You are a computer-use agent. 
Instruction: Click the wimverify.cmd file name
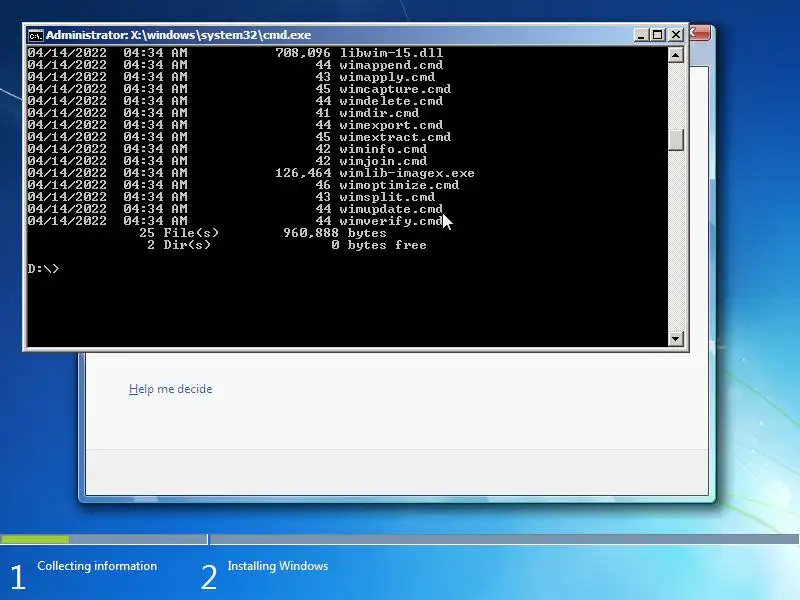pyautogui.click(x=391, y=221)
